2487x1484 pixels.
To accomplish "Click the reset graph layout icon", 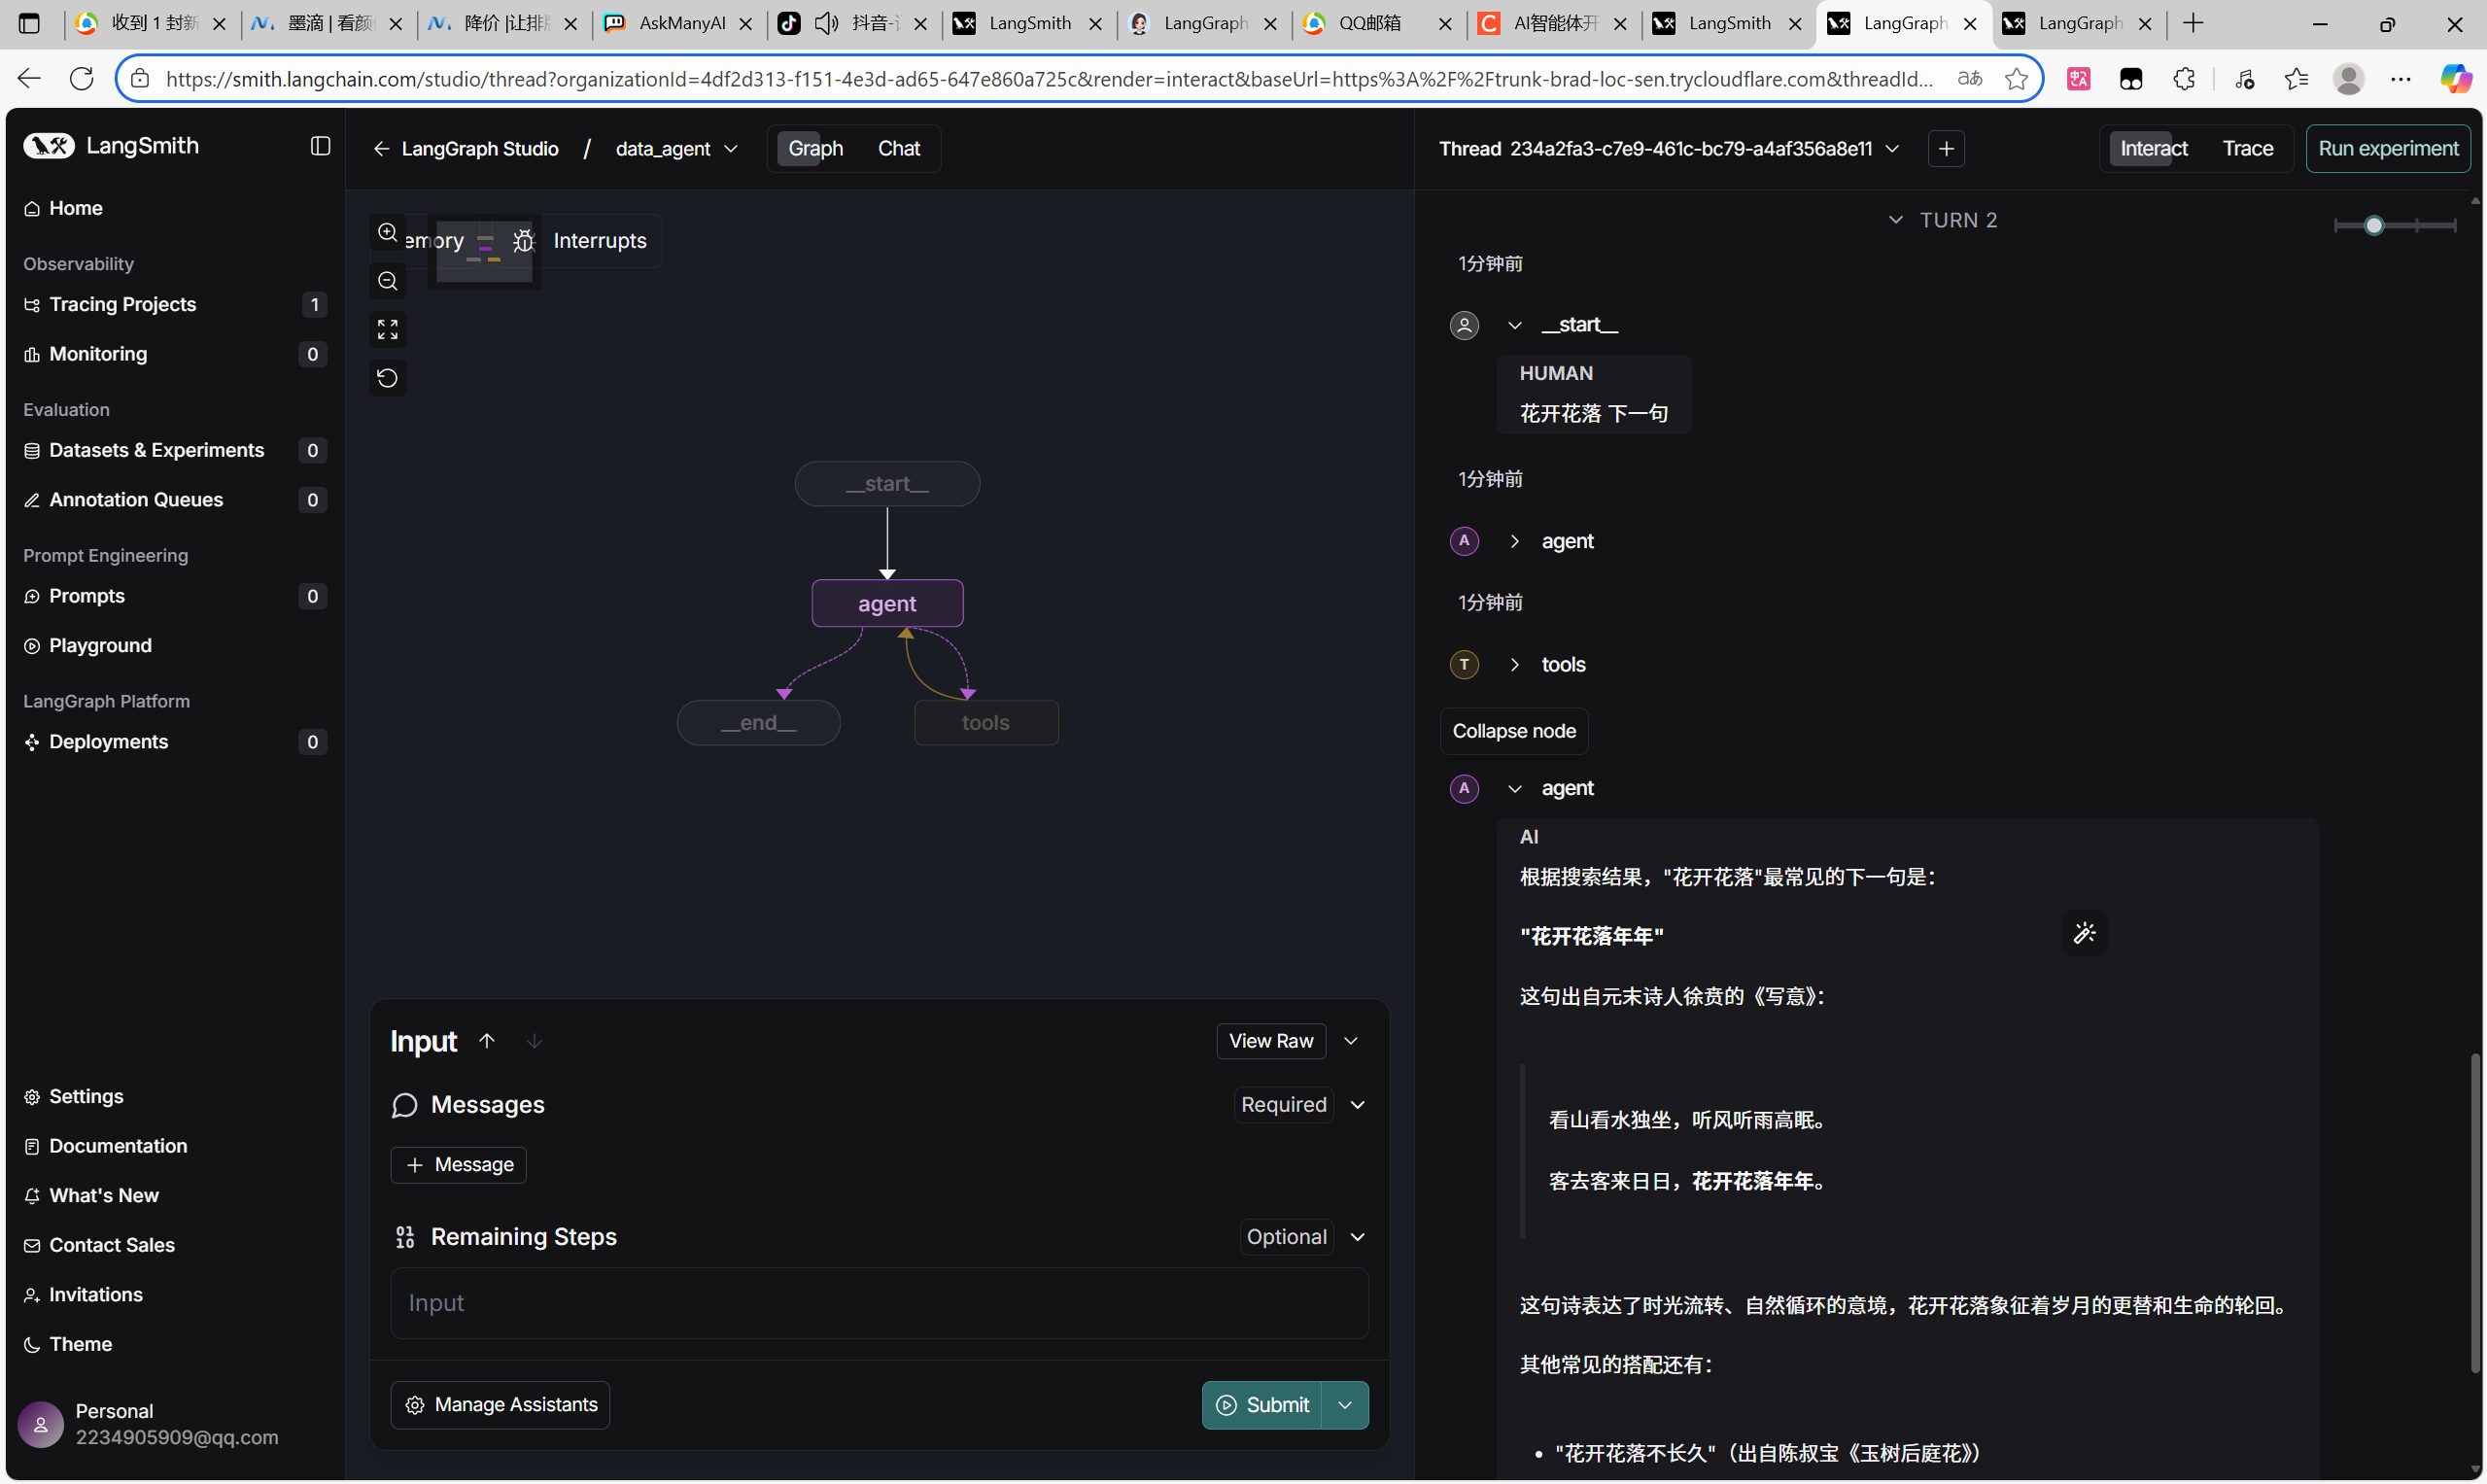I will 387,378.
